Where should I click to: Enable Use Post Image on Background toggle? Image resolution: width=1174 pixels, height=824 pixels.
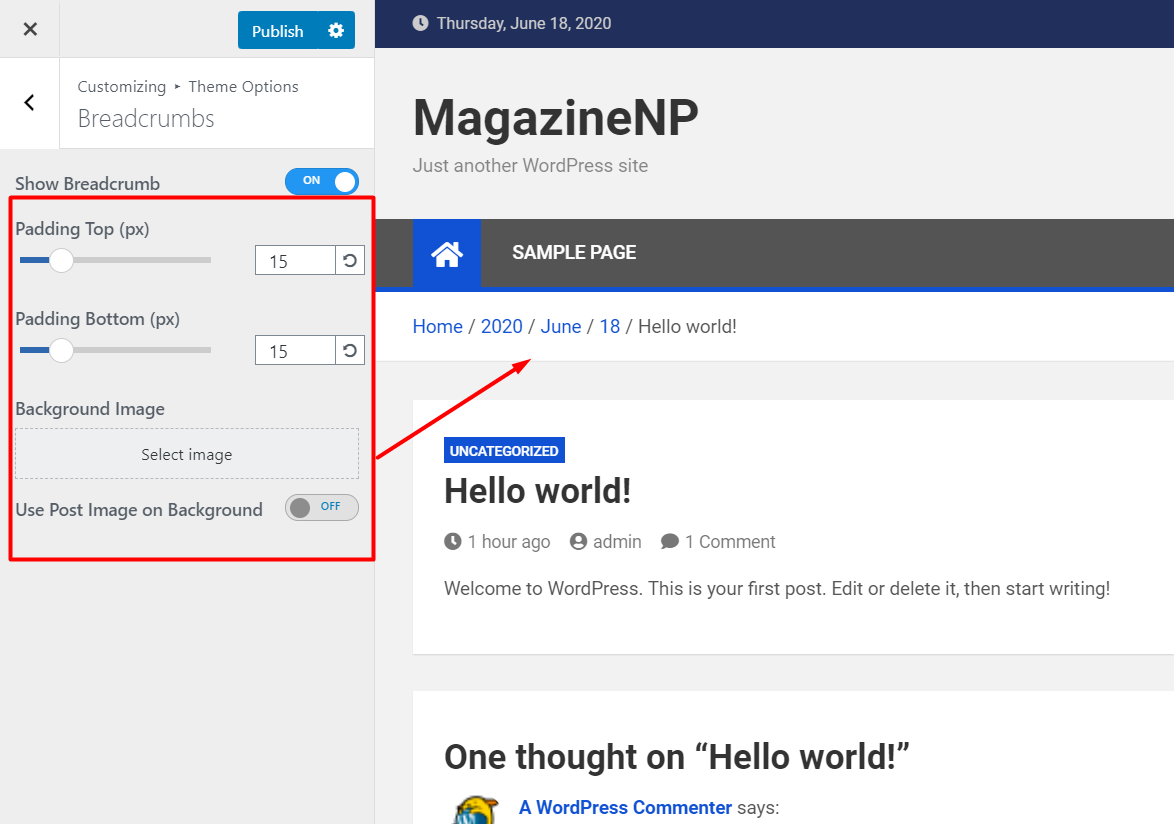(322, 507)
